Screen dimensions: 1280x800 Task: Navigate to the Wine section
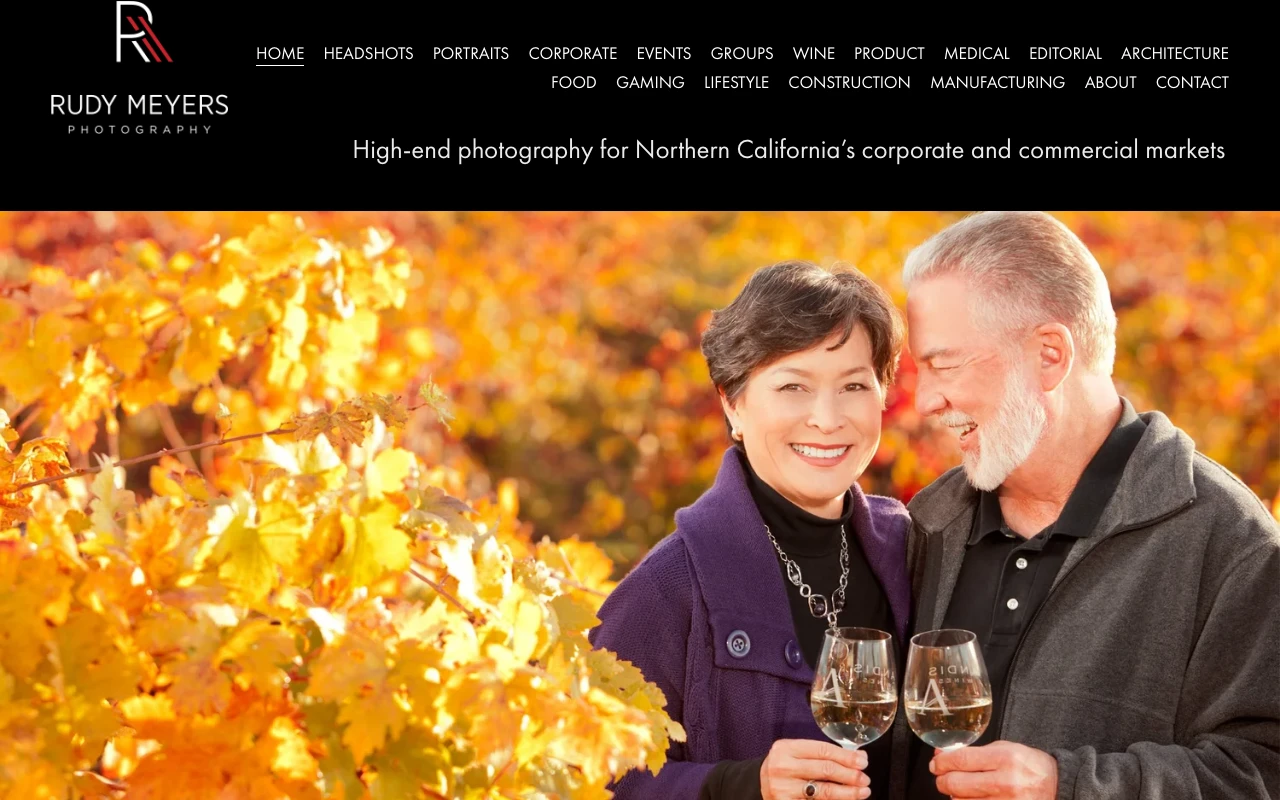(814, 53)
